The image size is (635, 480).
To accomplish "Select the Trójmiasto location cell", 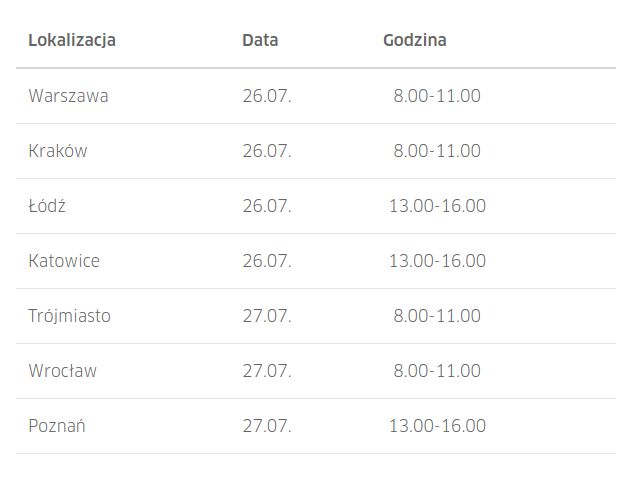I will [69, 316].
